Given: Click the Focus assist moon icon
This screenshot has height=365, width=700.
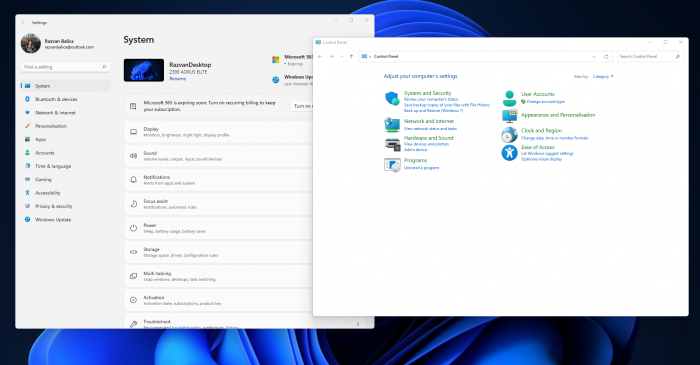Looking at the screenshot, I should coord(133,204).
